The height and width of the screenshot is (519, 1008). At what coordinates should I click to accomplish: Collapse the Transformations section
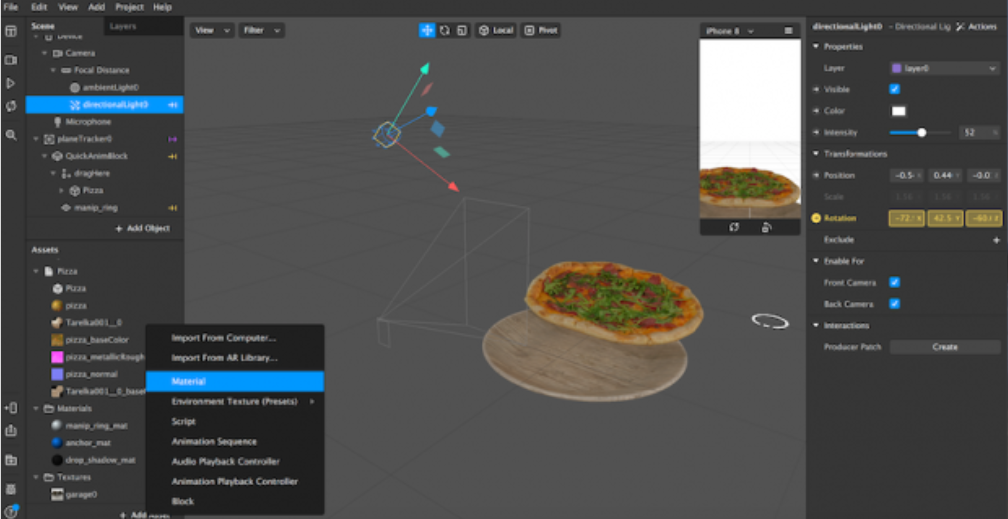click(816, 154)
